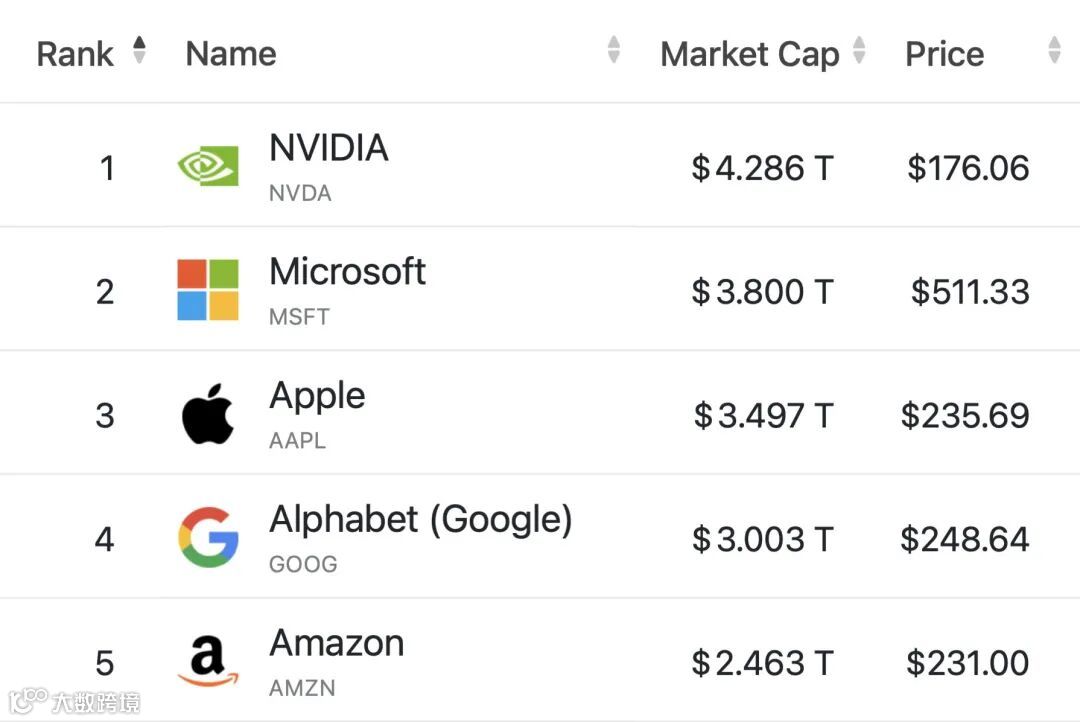Open the Microsoft company link
This screenshot has height=722, width=1080.
pos(347,272)
